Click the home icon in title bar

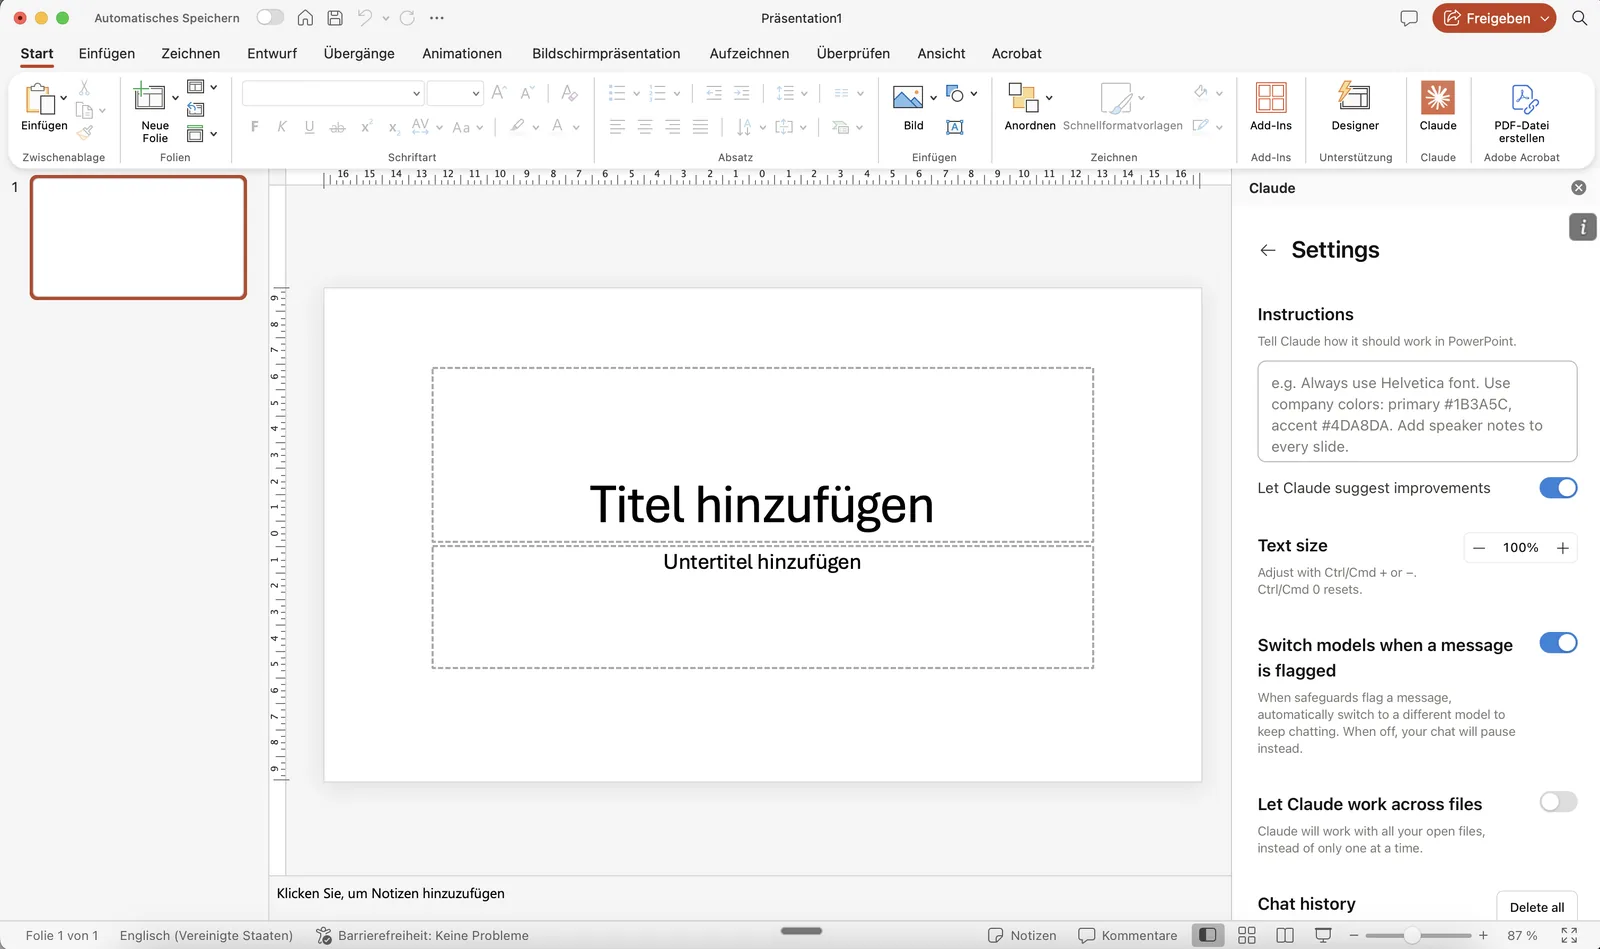click(x=305, y=18)
